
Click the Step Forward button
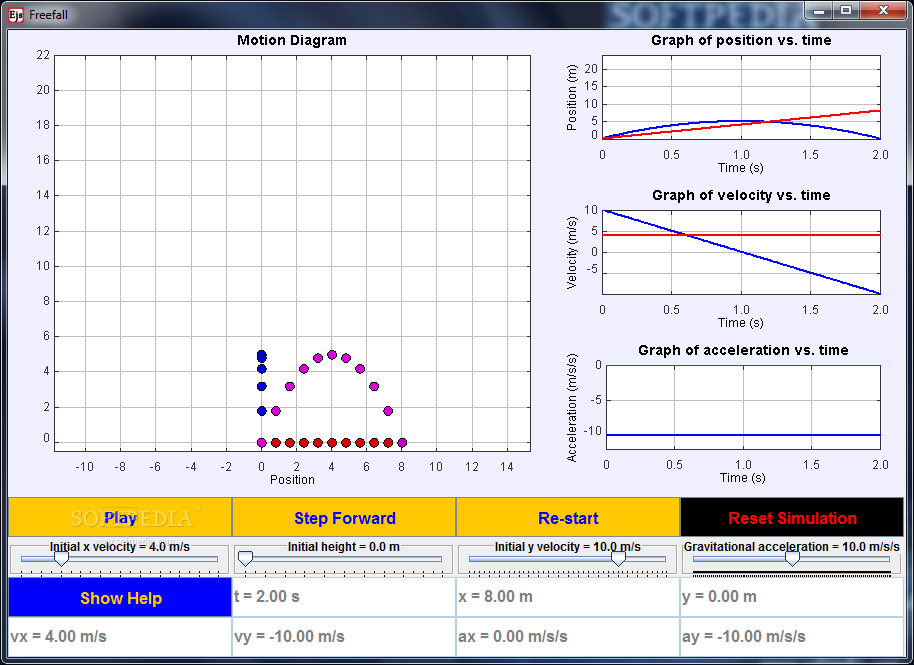tap(344, 518)
